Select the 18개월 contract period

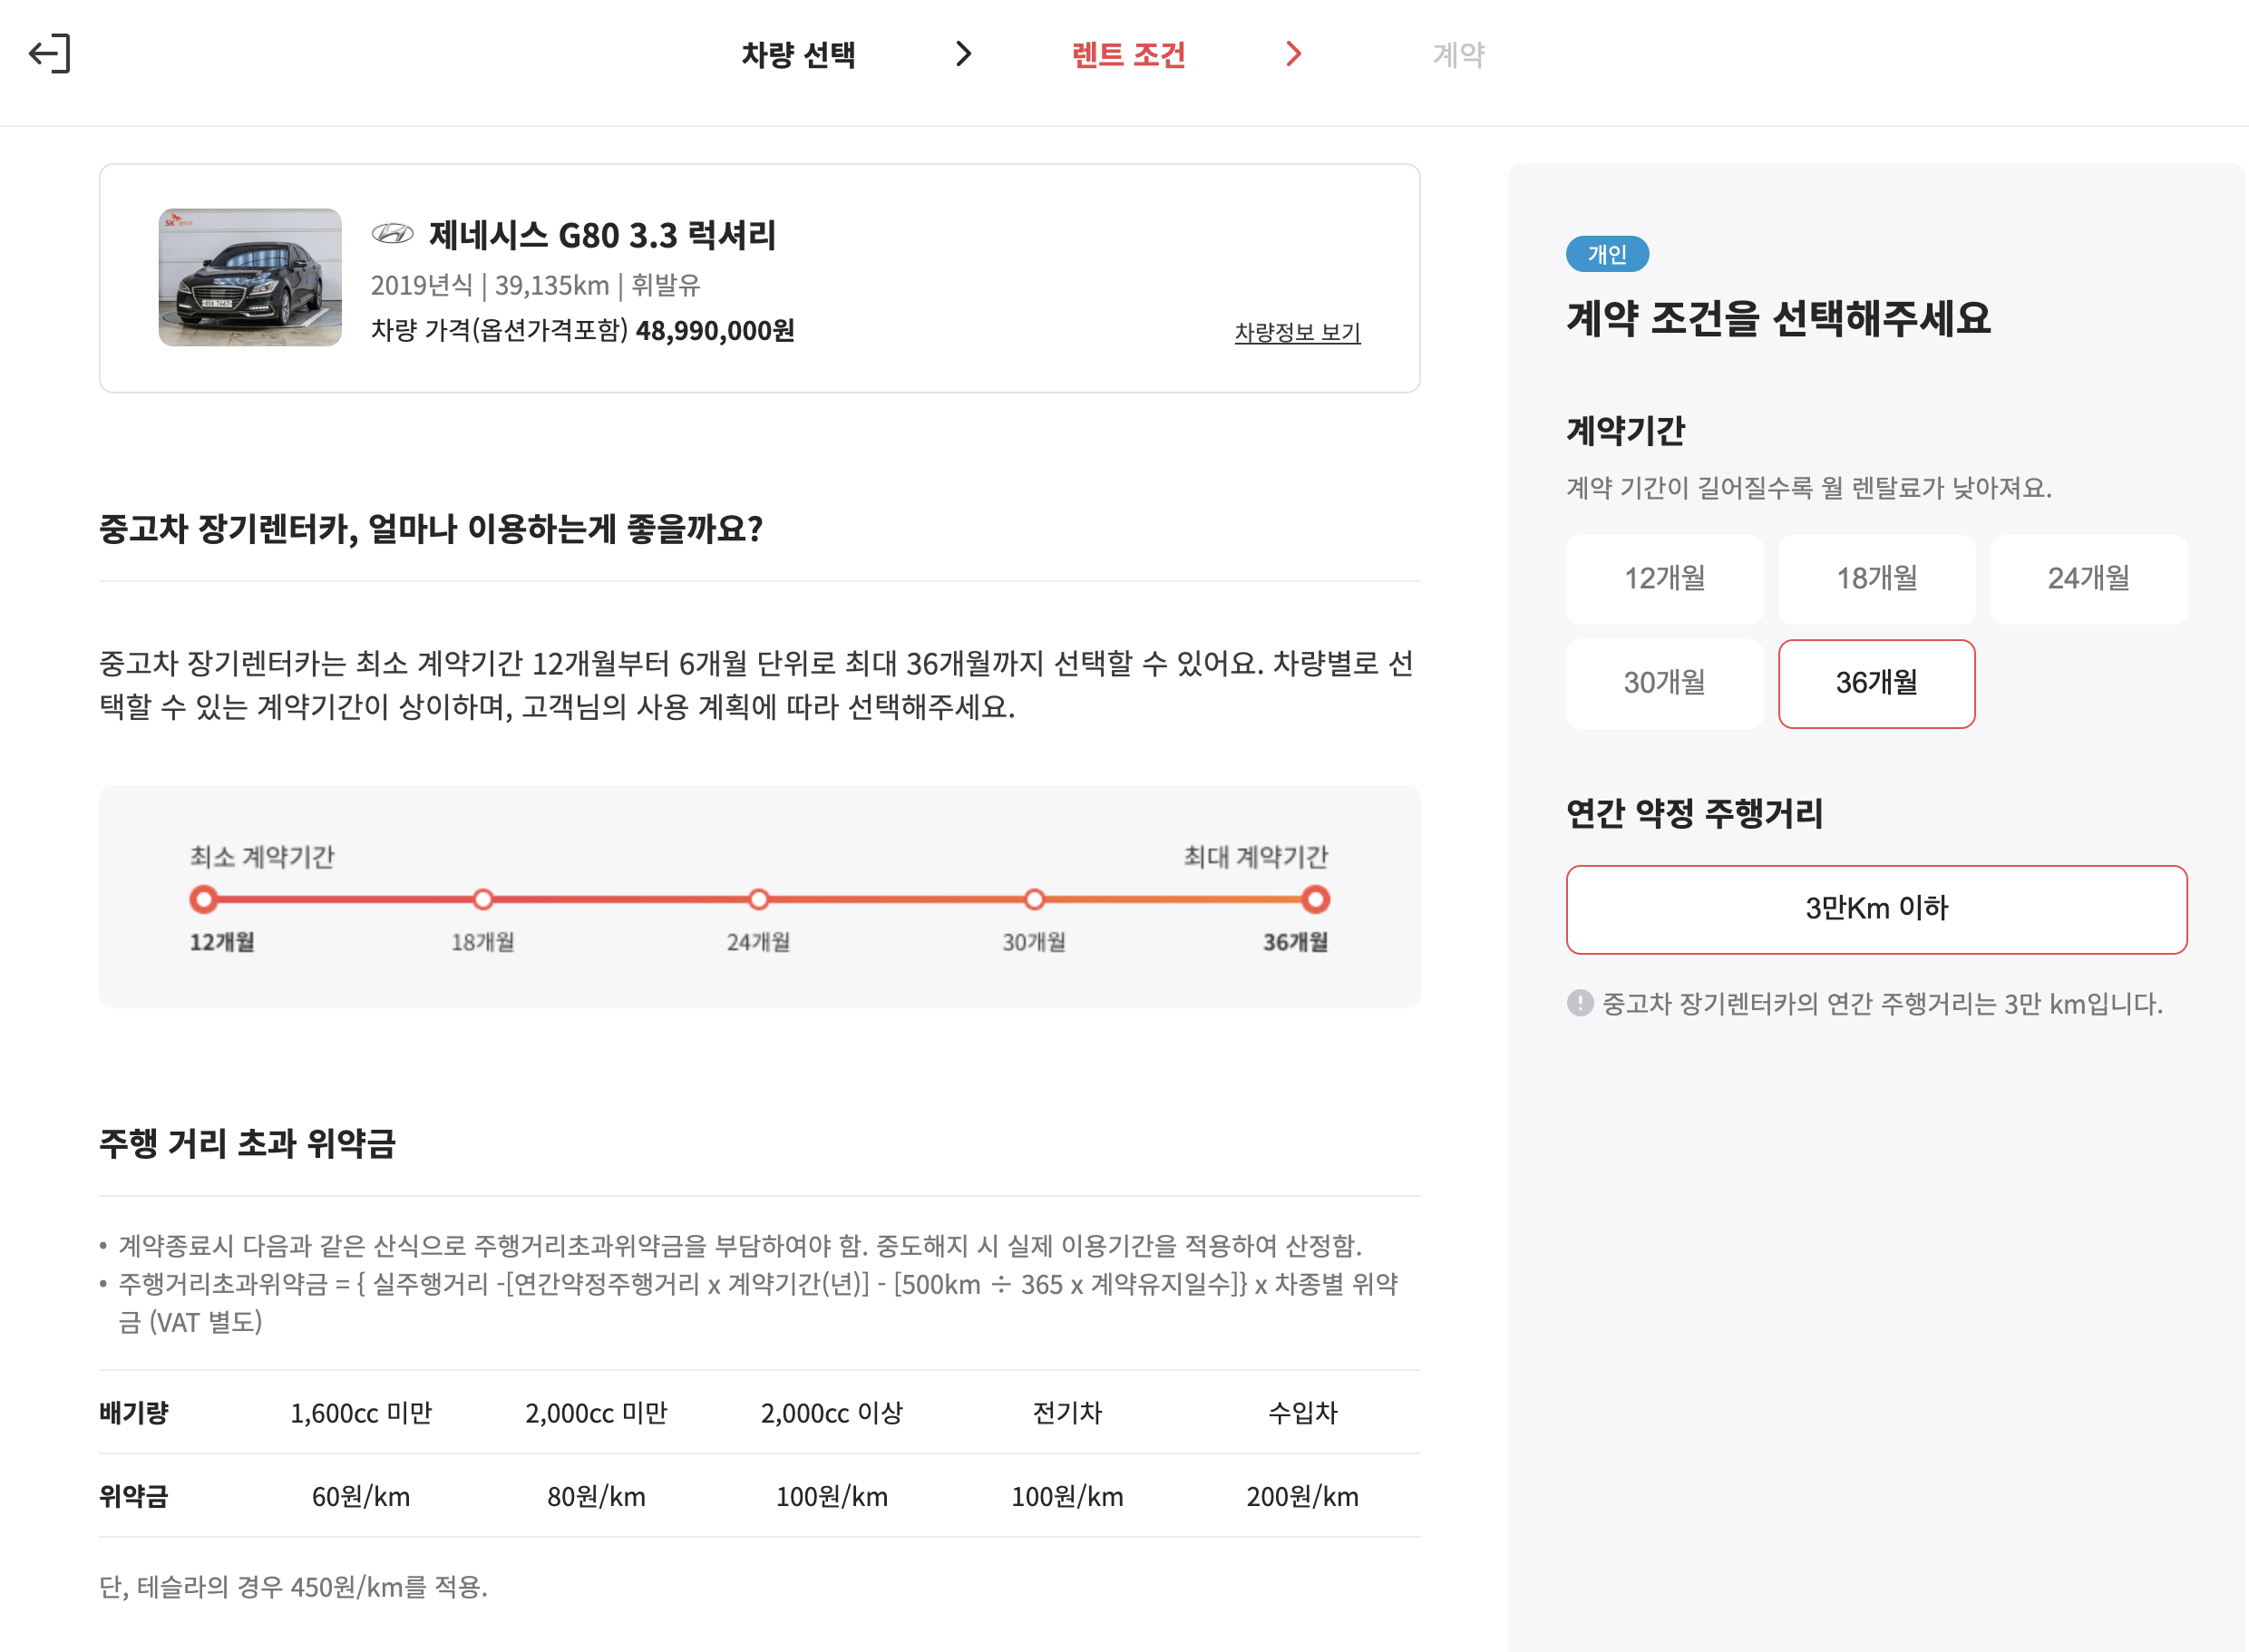[1876, 579]
